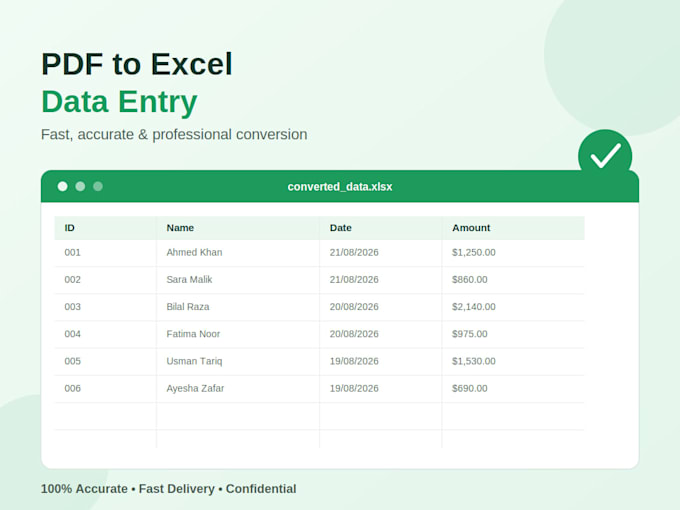Viewport: 680px width, 510px height.
Task: Click Ayesha Zafar's date 19/08/2026
Action: click(380, 389)
